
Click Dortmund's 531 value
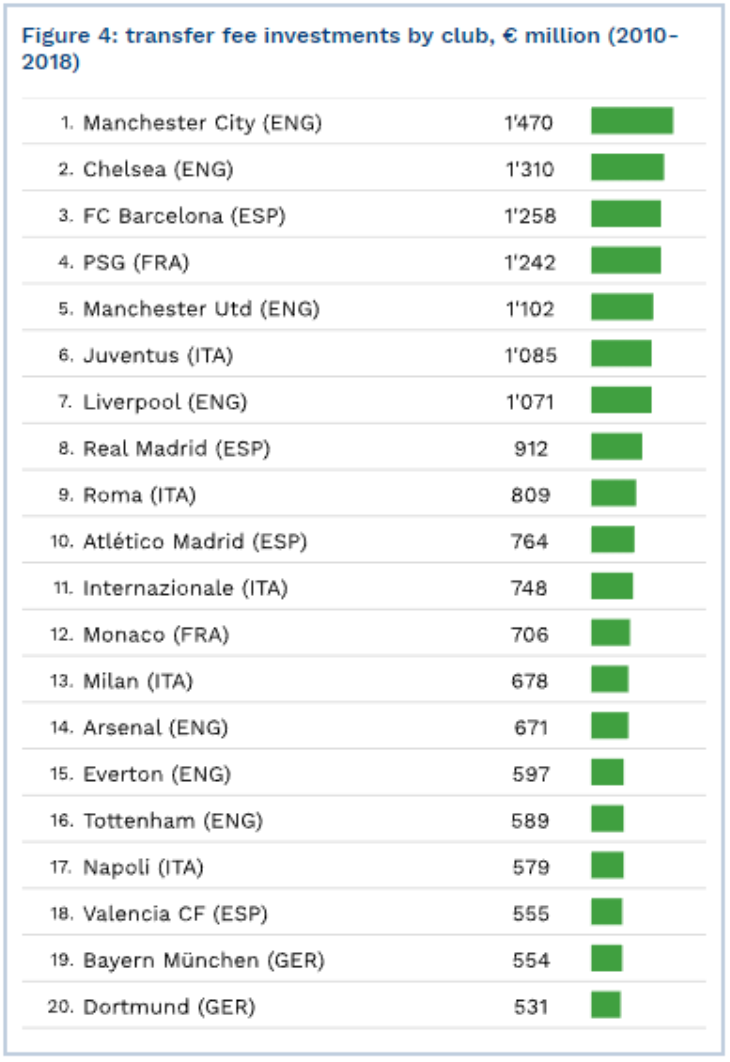[530, 1007]
